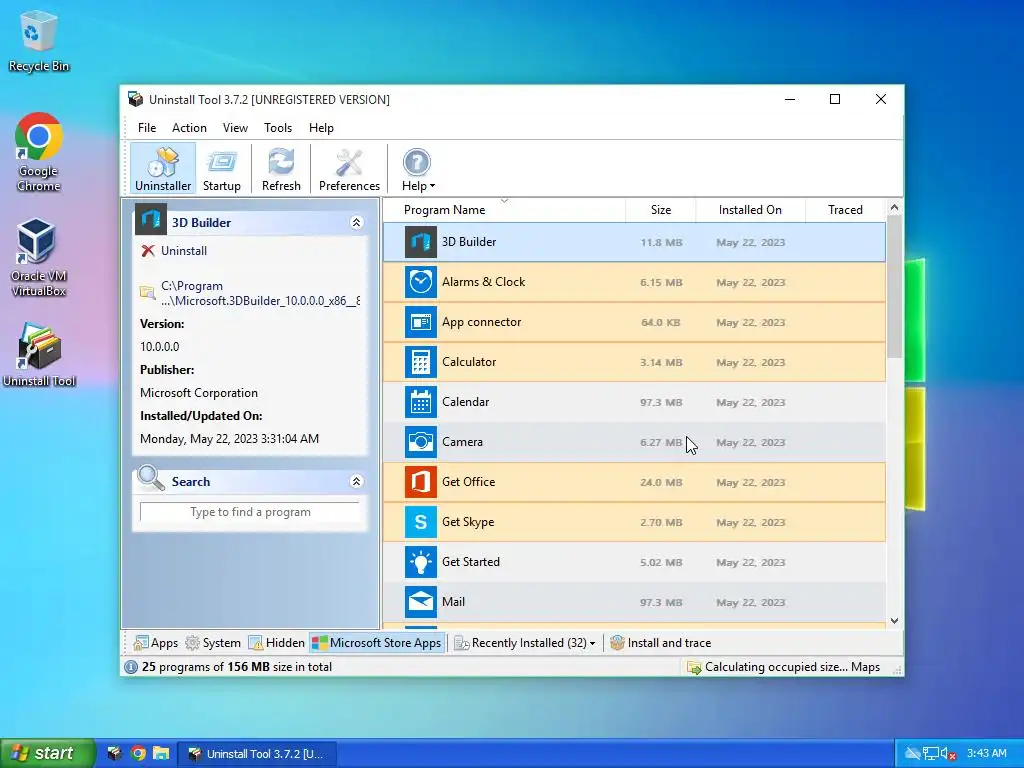1024x768 pixels.
Task: Select the Calculator row text
Action: [x=469, y=362]
